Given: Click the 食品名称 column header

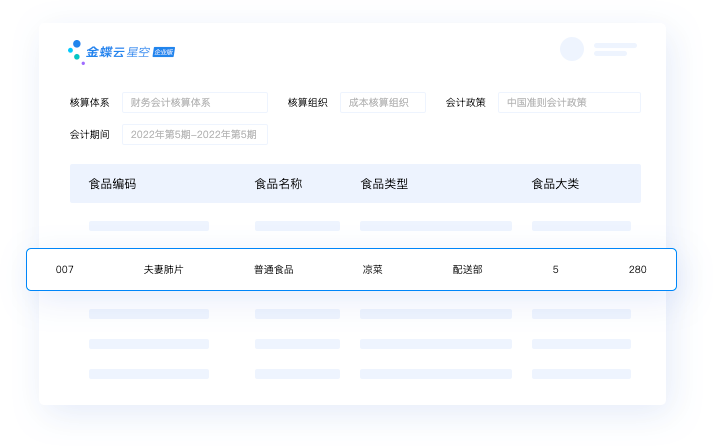Looking at the screenshot, I should click(x=278, y=184).
